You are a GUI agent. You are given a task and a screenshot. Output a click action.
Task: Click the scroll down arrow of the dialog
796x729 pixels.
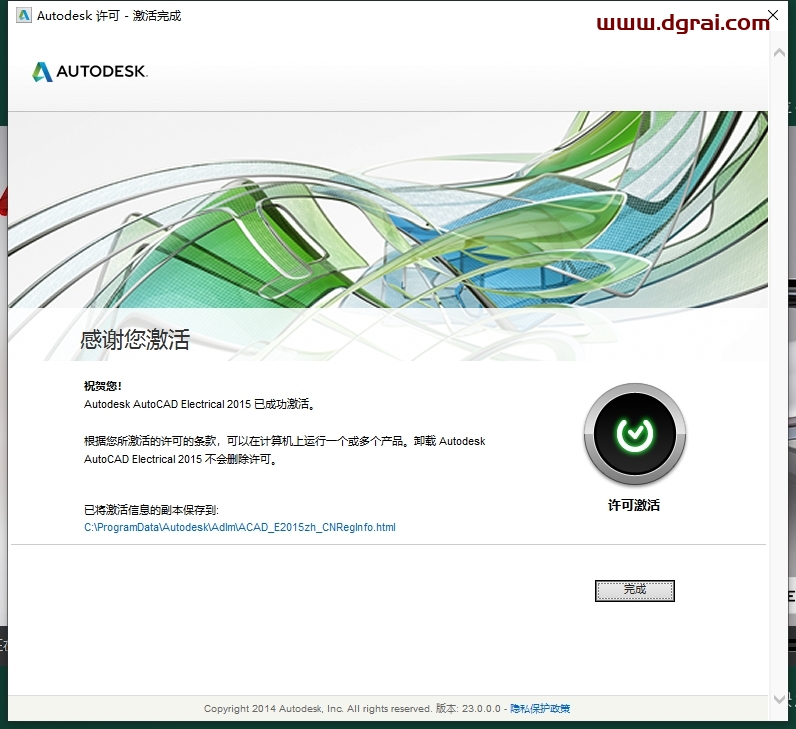coord(779,700)
